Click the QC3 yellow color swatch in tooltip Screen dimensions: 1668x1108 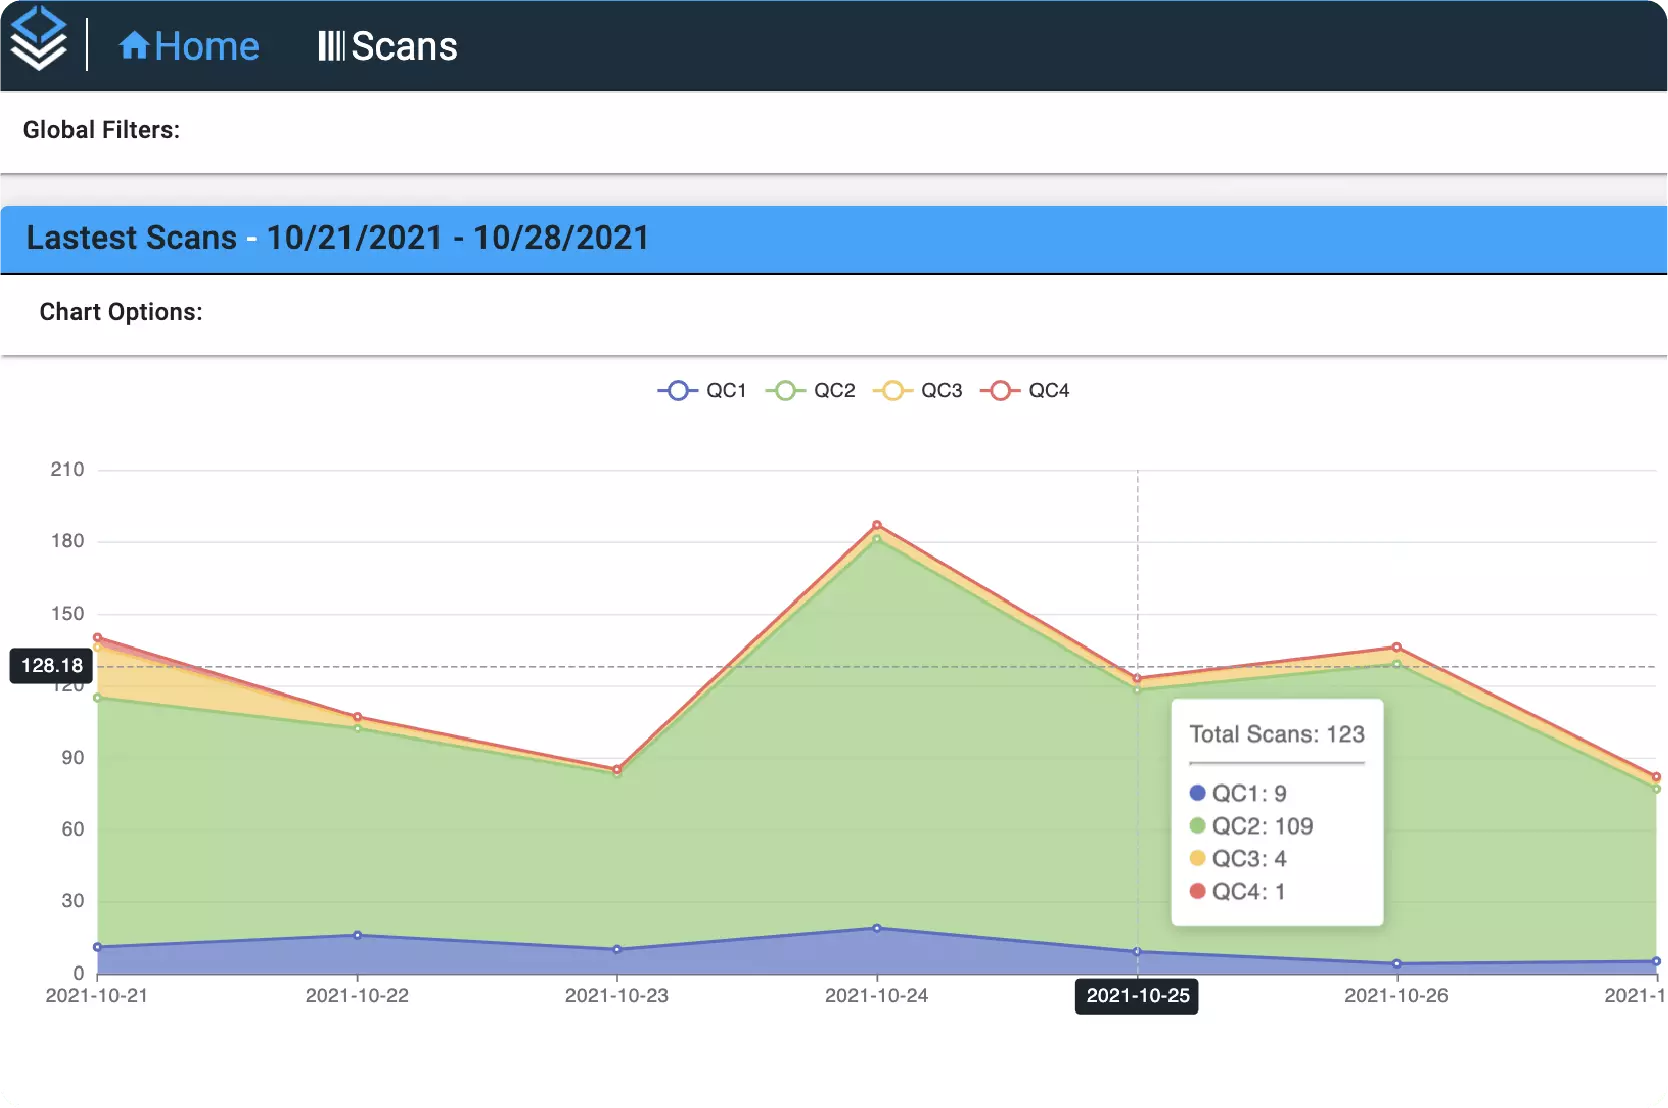coord(1196,858)
